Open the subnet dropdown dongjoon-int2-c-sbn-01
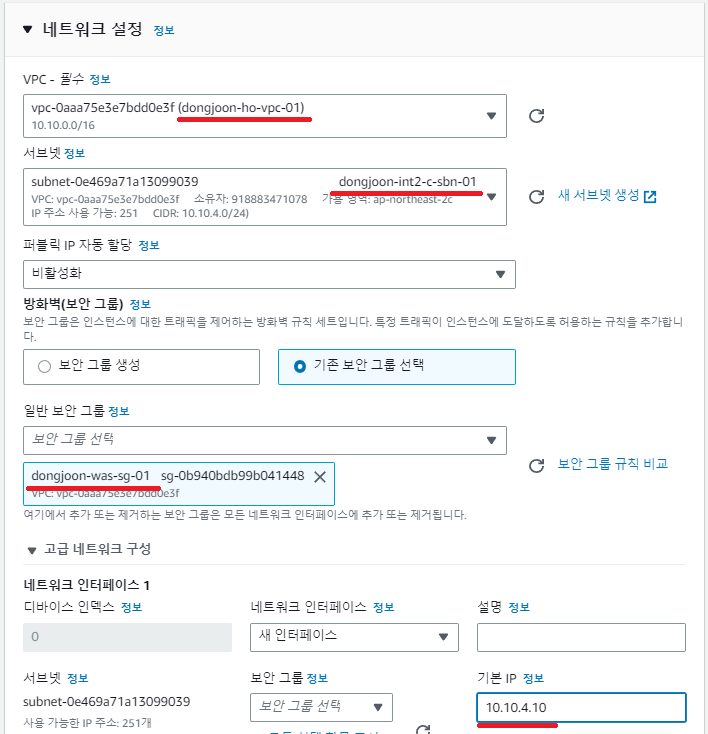Screen dimensions: 708x734 pos(265,197)
